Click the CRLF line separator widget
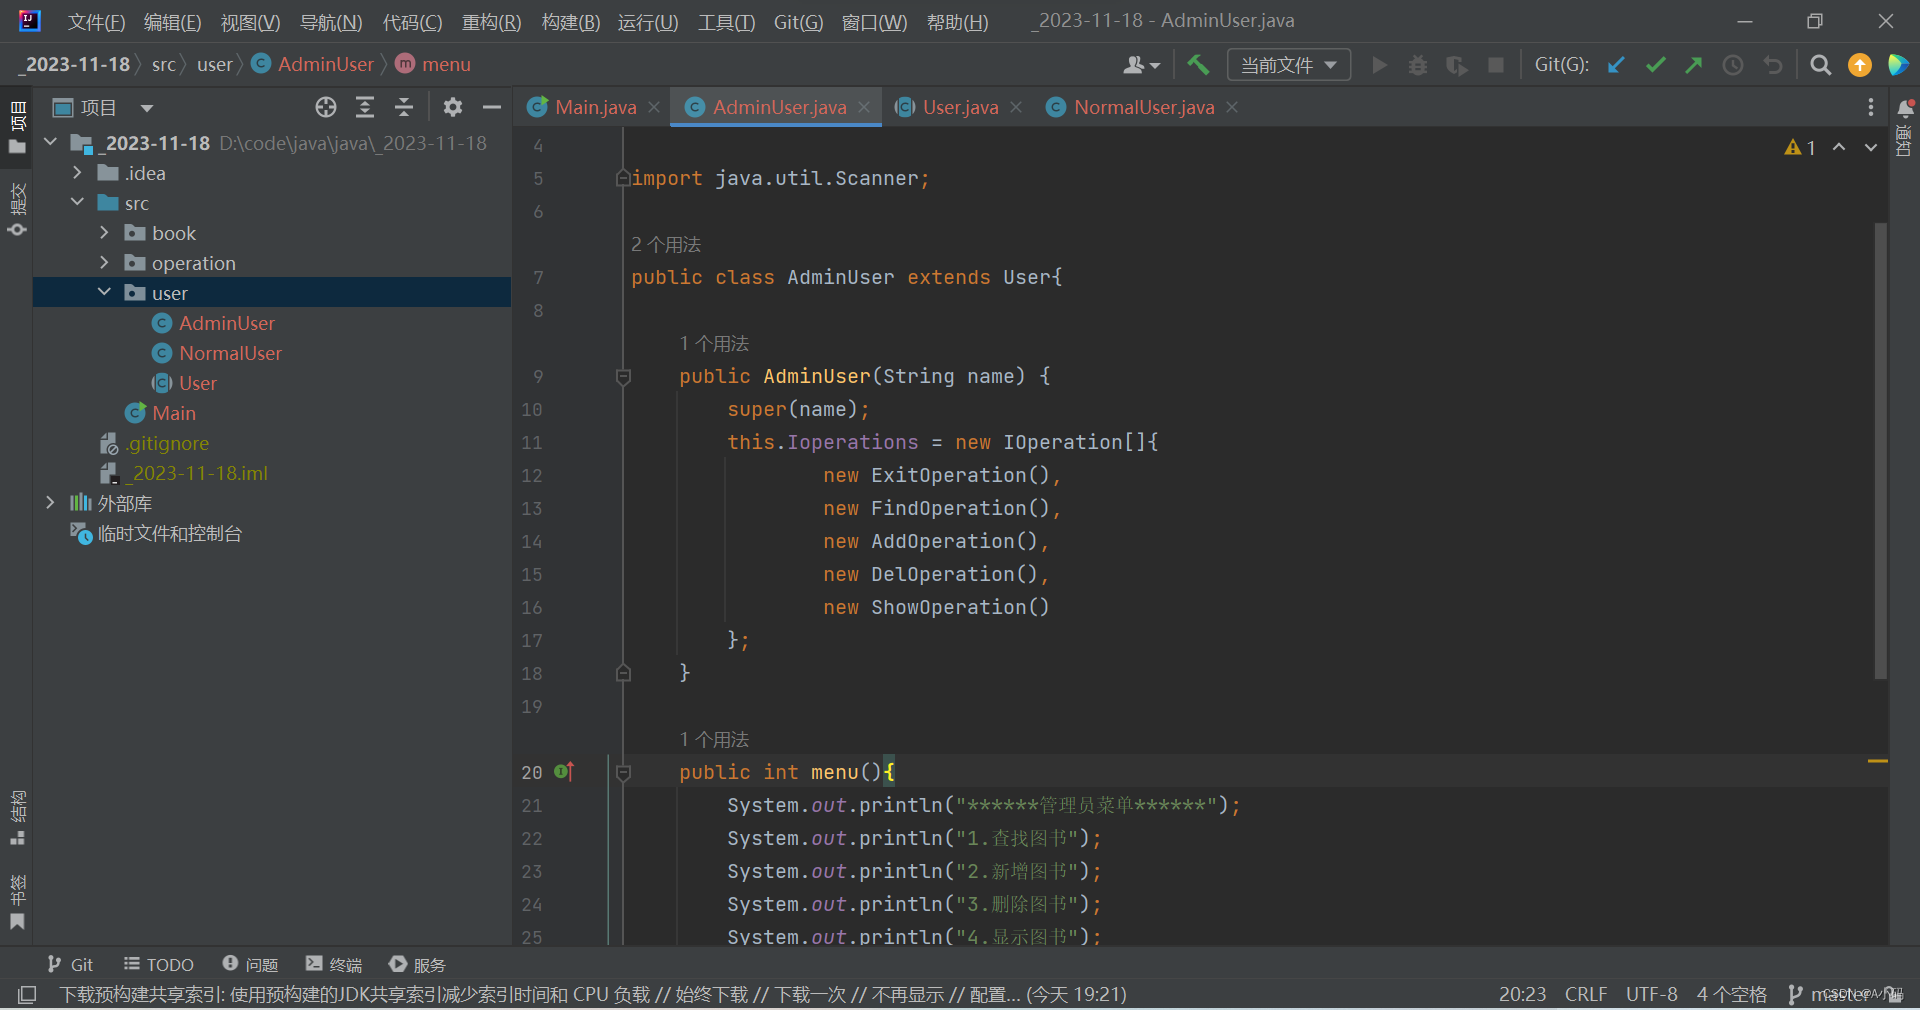Viewport: 1920px width, 1010px height. [x=1586, y=994]
